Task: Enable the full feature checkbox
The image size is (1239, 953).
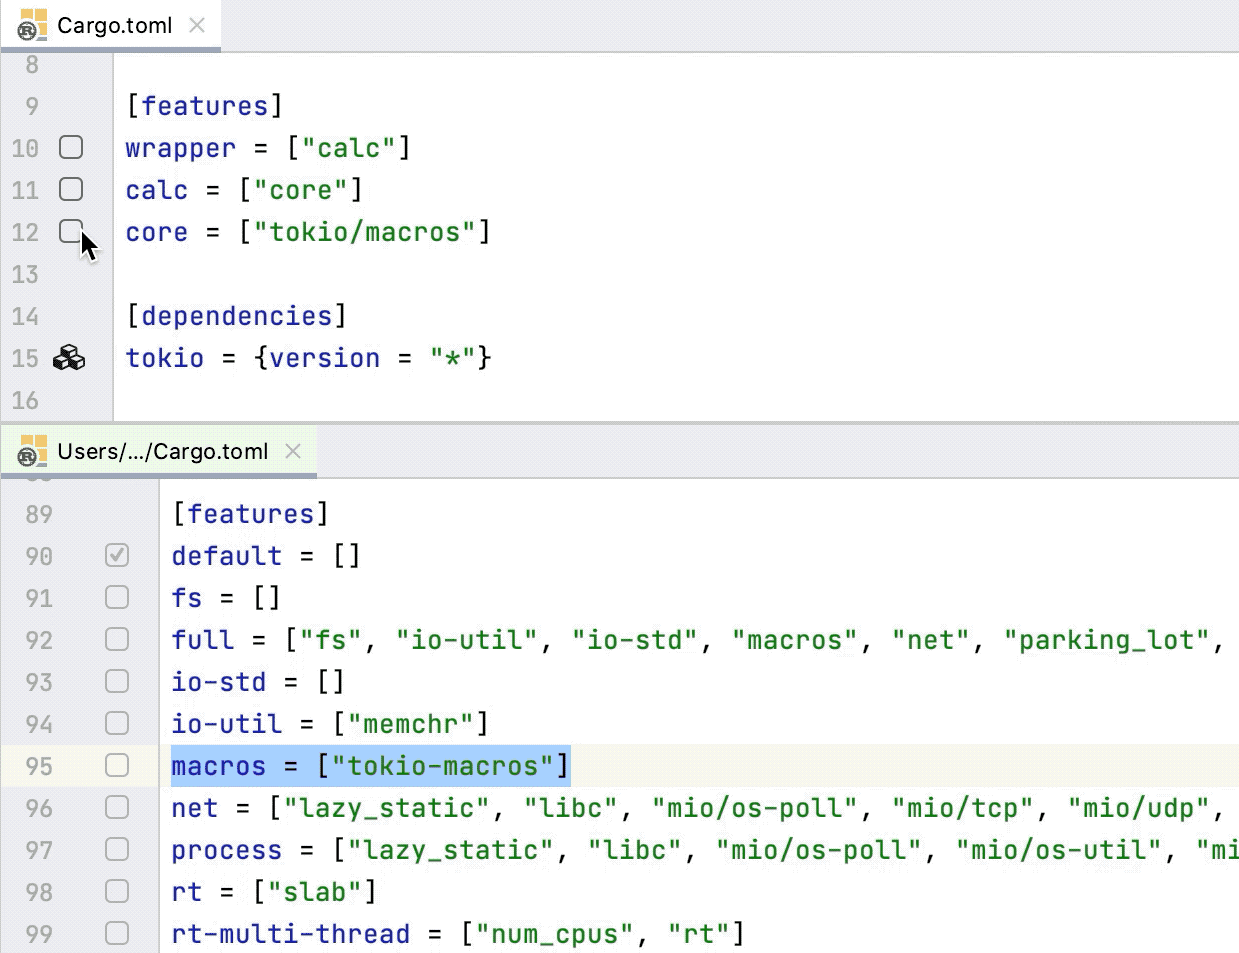Action: [117, 639]
